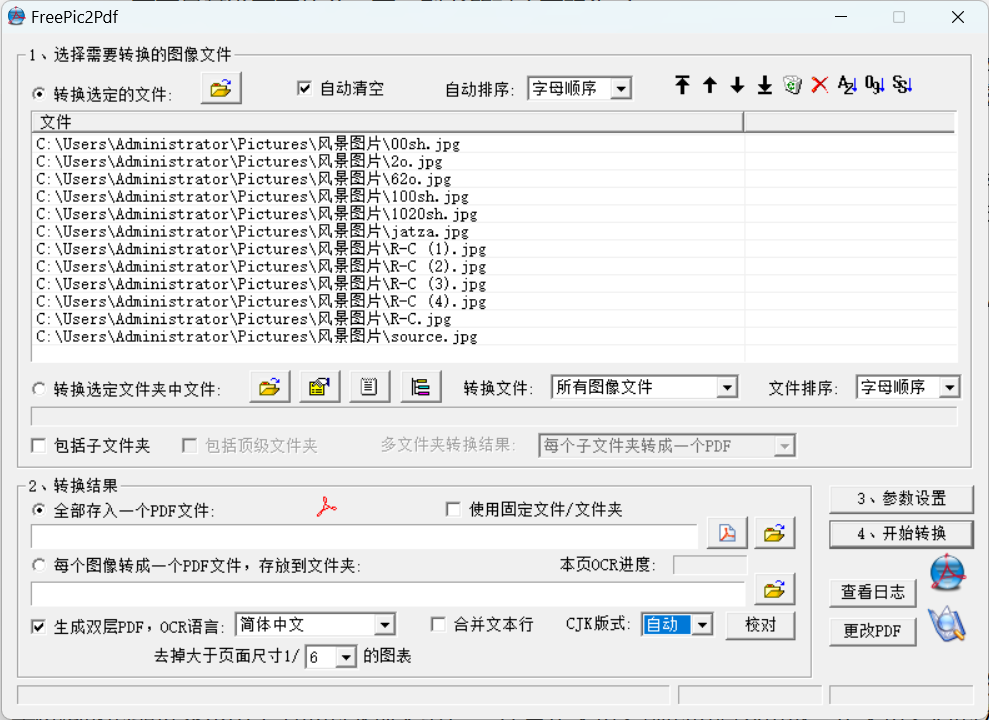The image size is (989, 720).
Task: Toggle the 生成双层PDF checkbox
Action: 39,626
